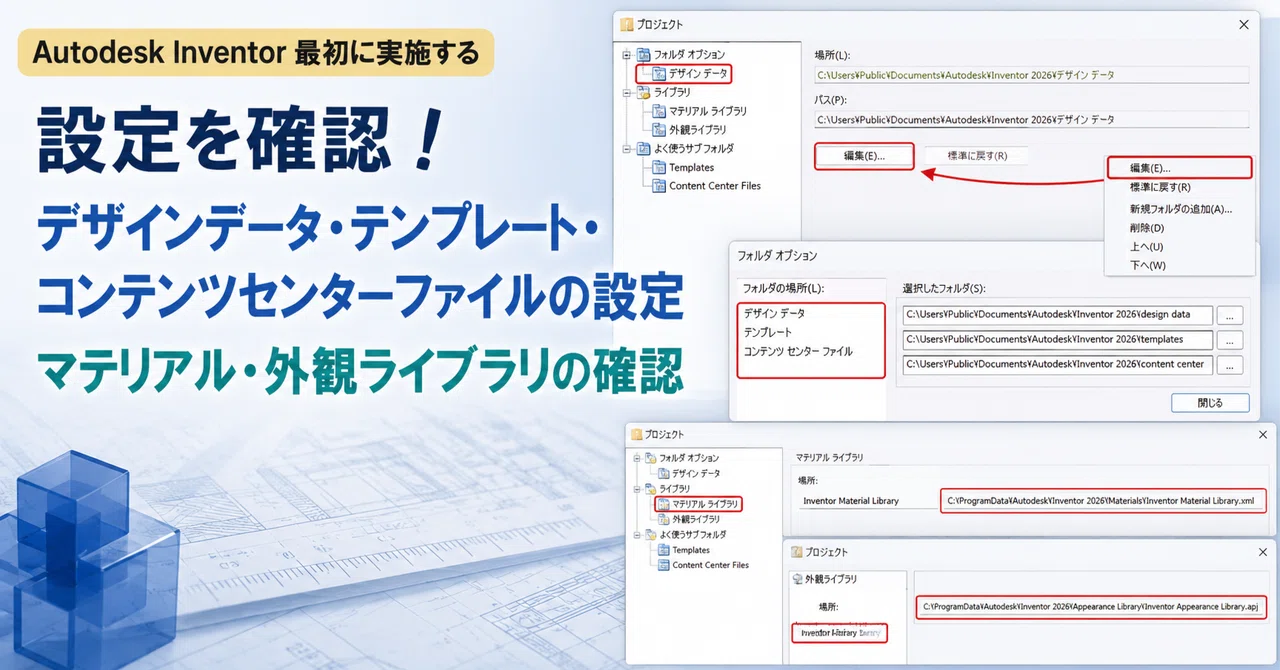The image size is (1280, 670).
Task: Click the 標準に戻す(R) button
Action: [976, 156]
